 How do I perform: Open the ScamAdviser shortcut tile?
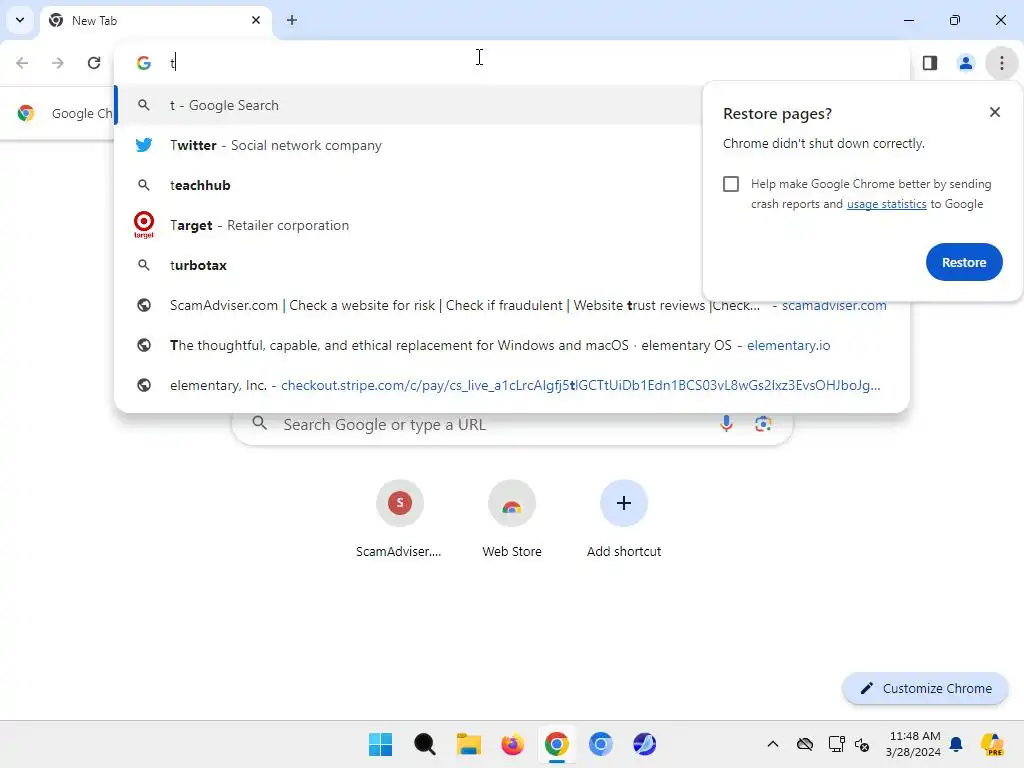(399, 519)
